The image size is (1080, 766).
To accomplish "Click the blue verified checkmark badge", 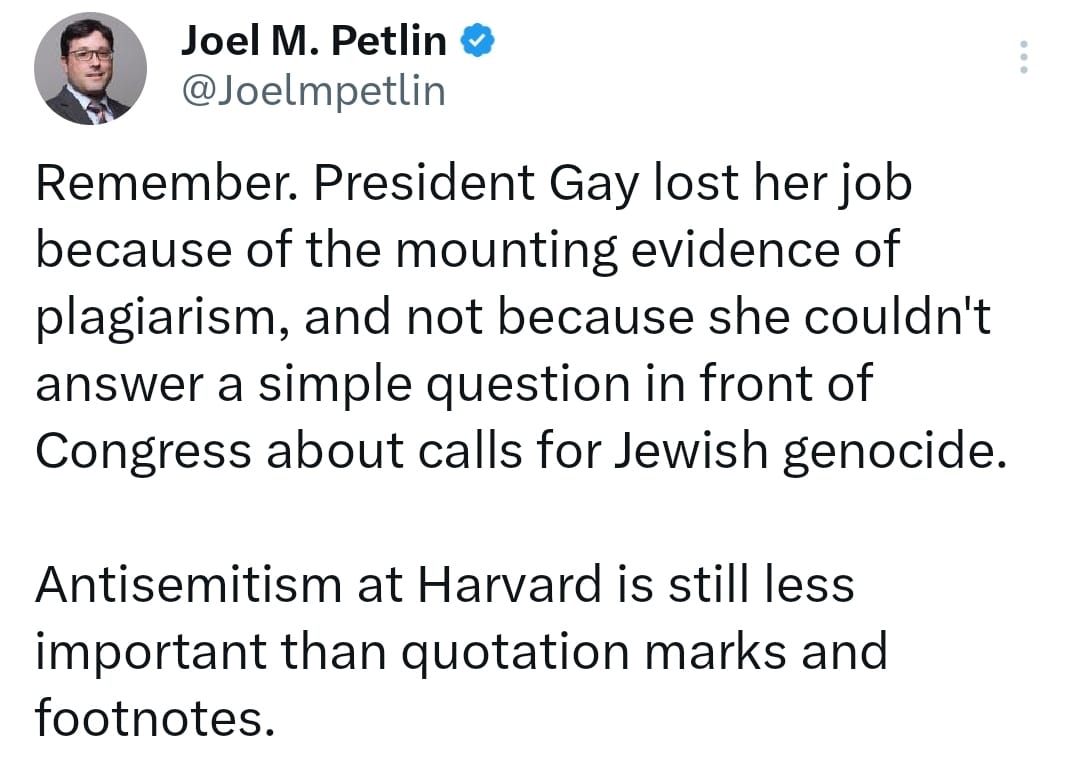I will coord(475,41).
